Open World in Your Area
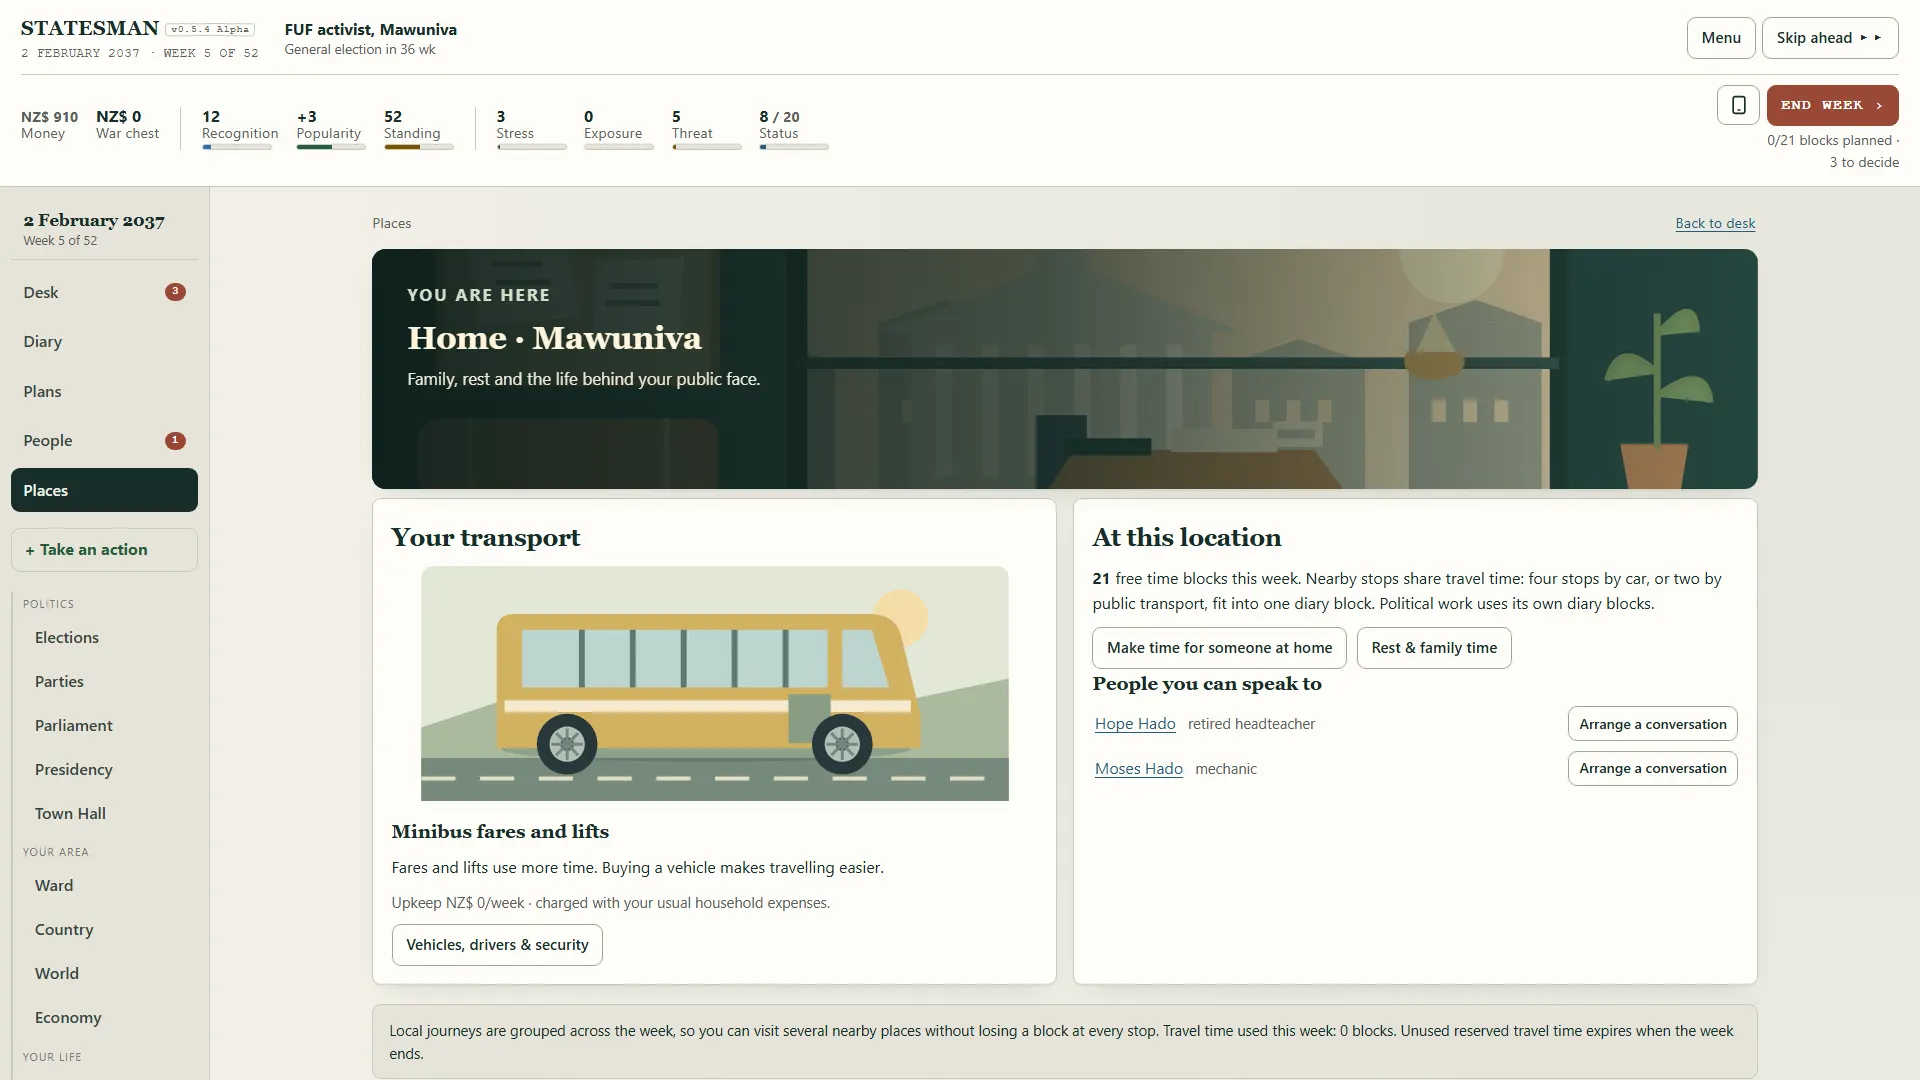Viewport: 1920px width, 1080px height. coord(56,974)
